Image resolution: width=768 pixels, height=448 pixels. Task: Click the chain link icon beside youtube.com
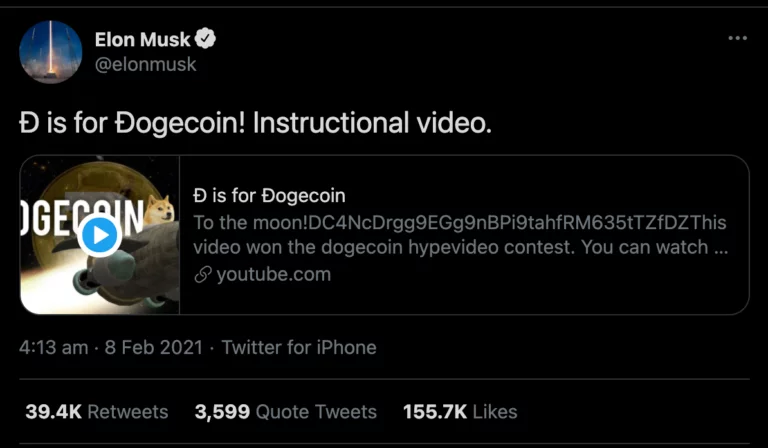(x=203, y=274)
